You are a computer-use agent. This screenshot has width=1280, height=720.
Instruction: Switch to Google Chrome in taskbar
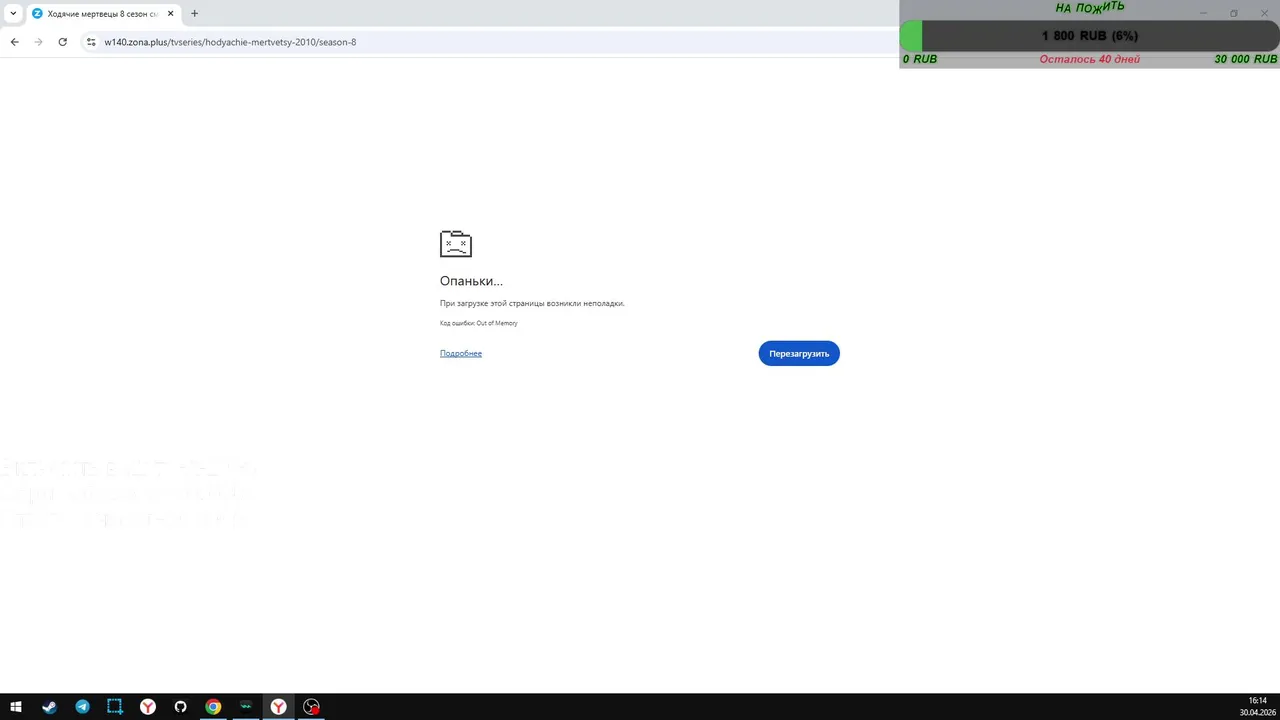[213, 707]
